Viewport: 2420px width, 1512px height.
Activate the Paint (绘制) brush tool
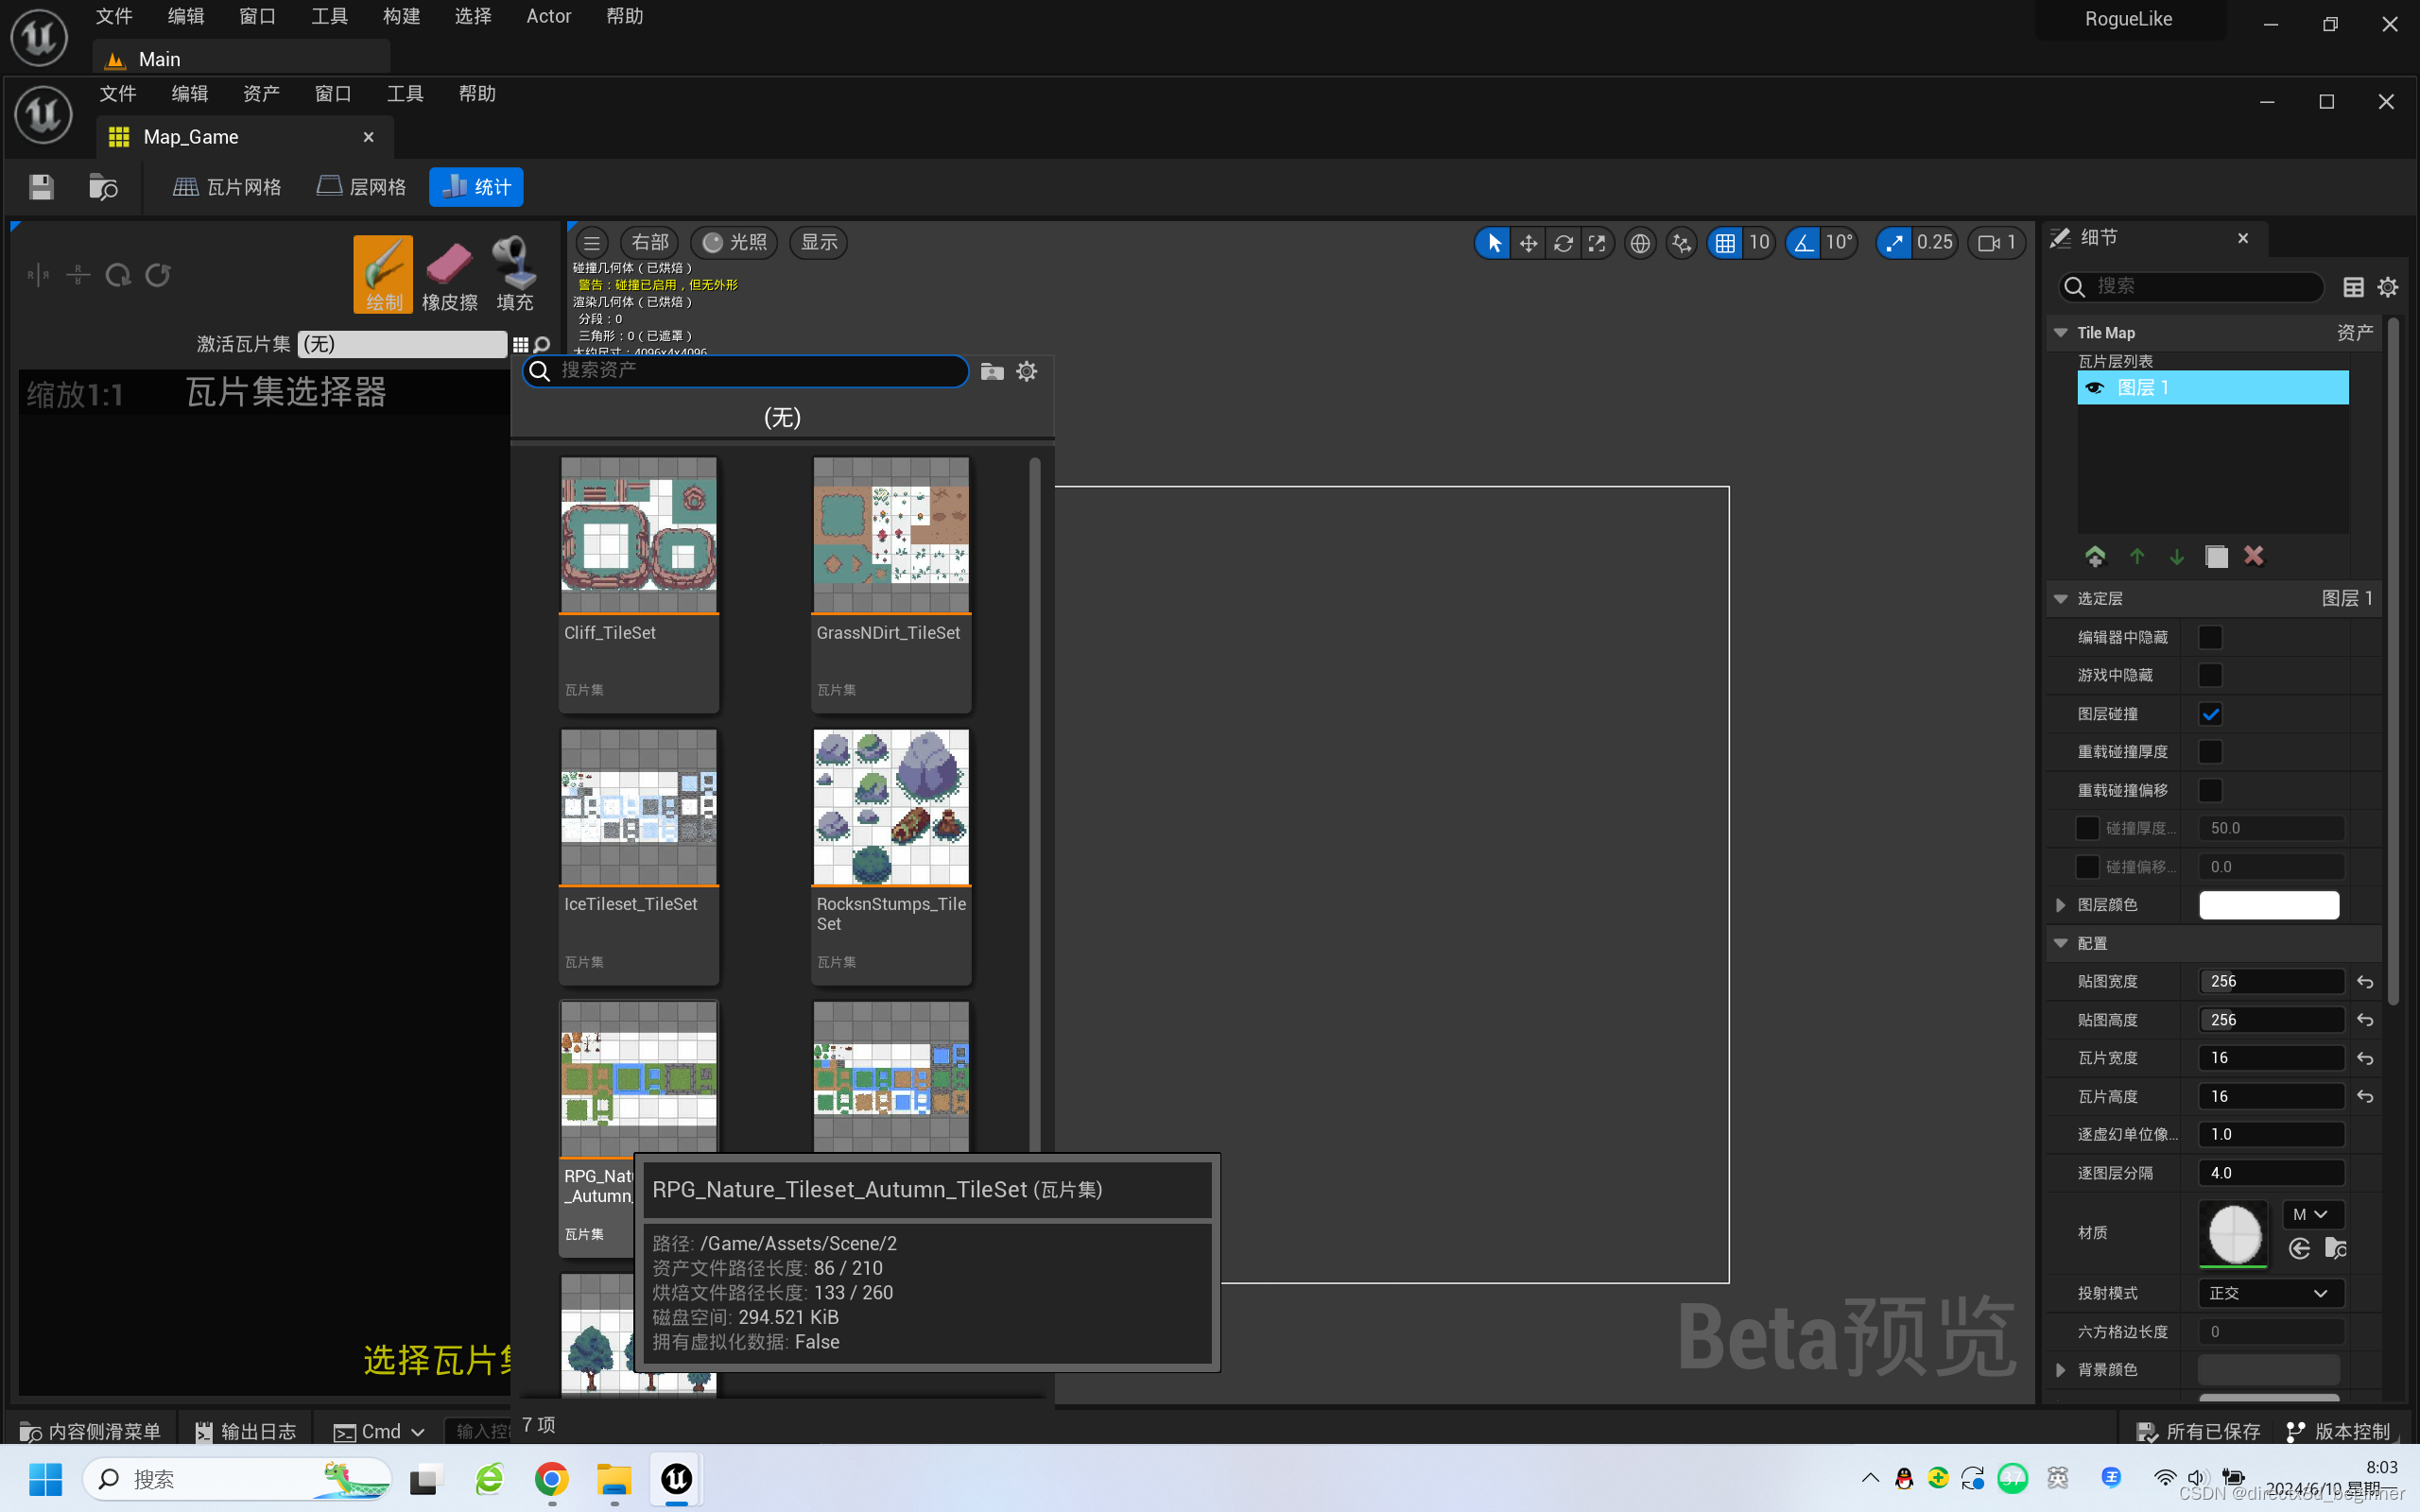coord(383,274)
